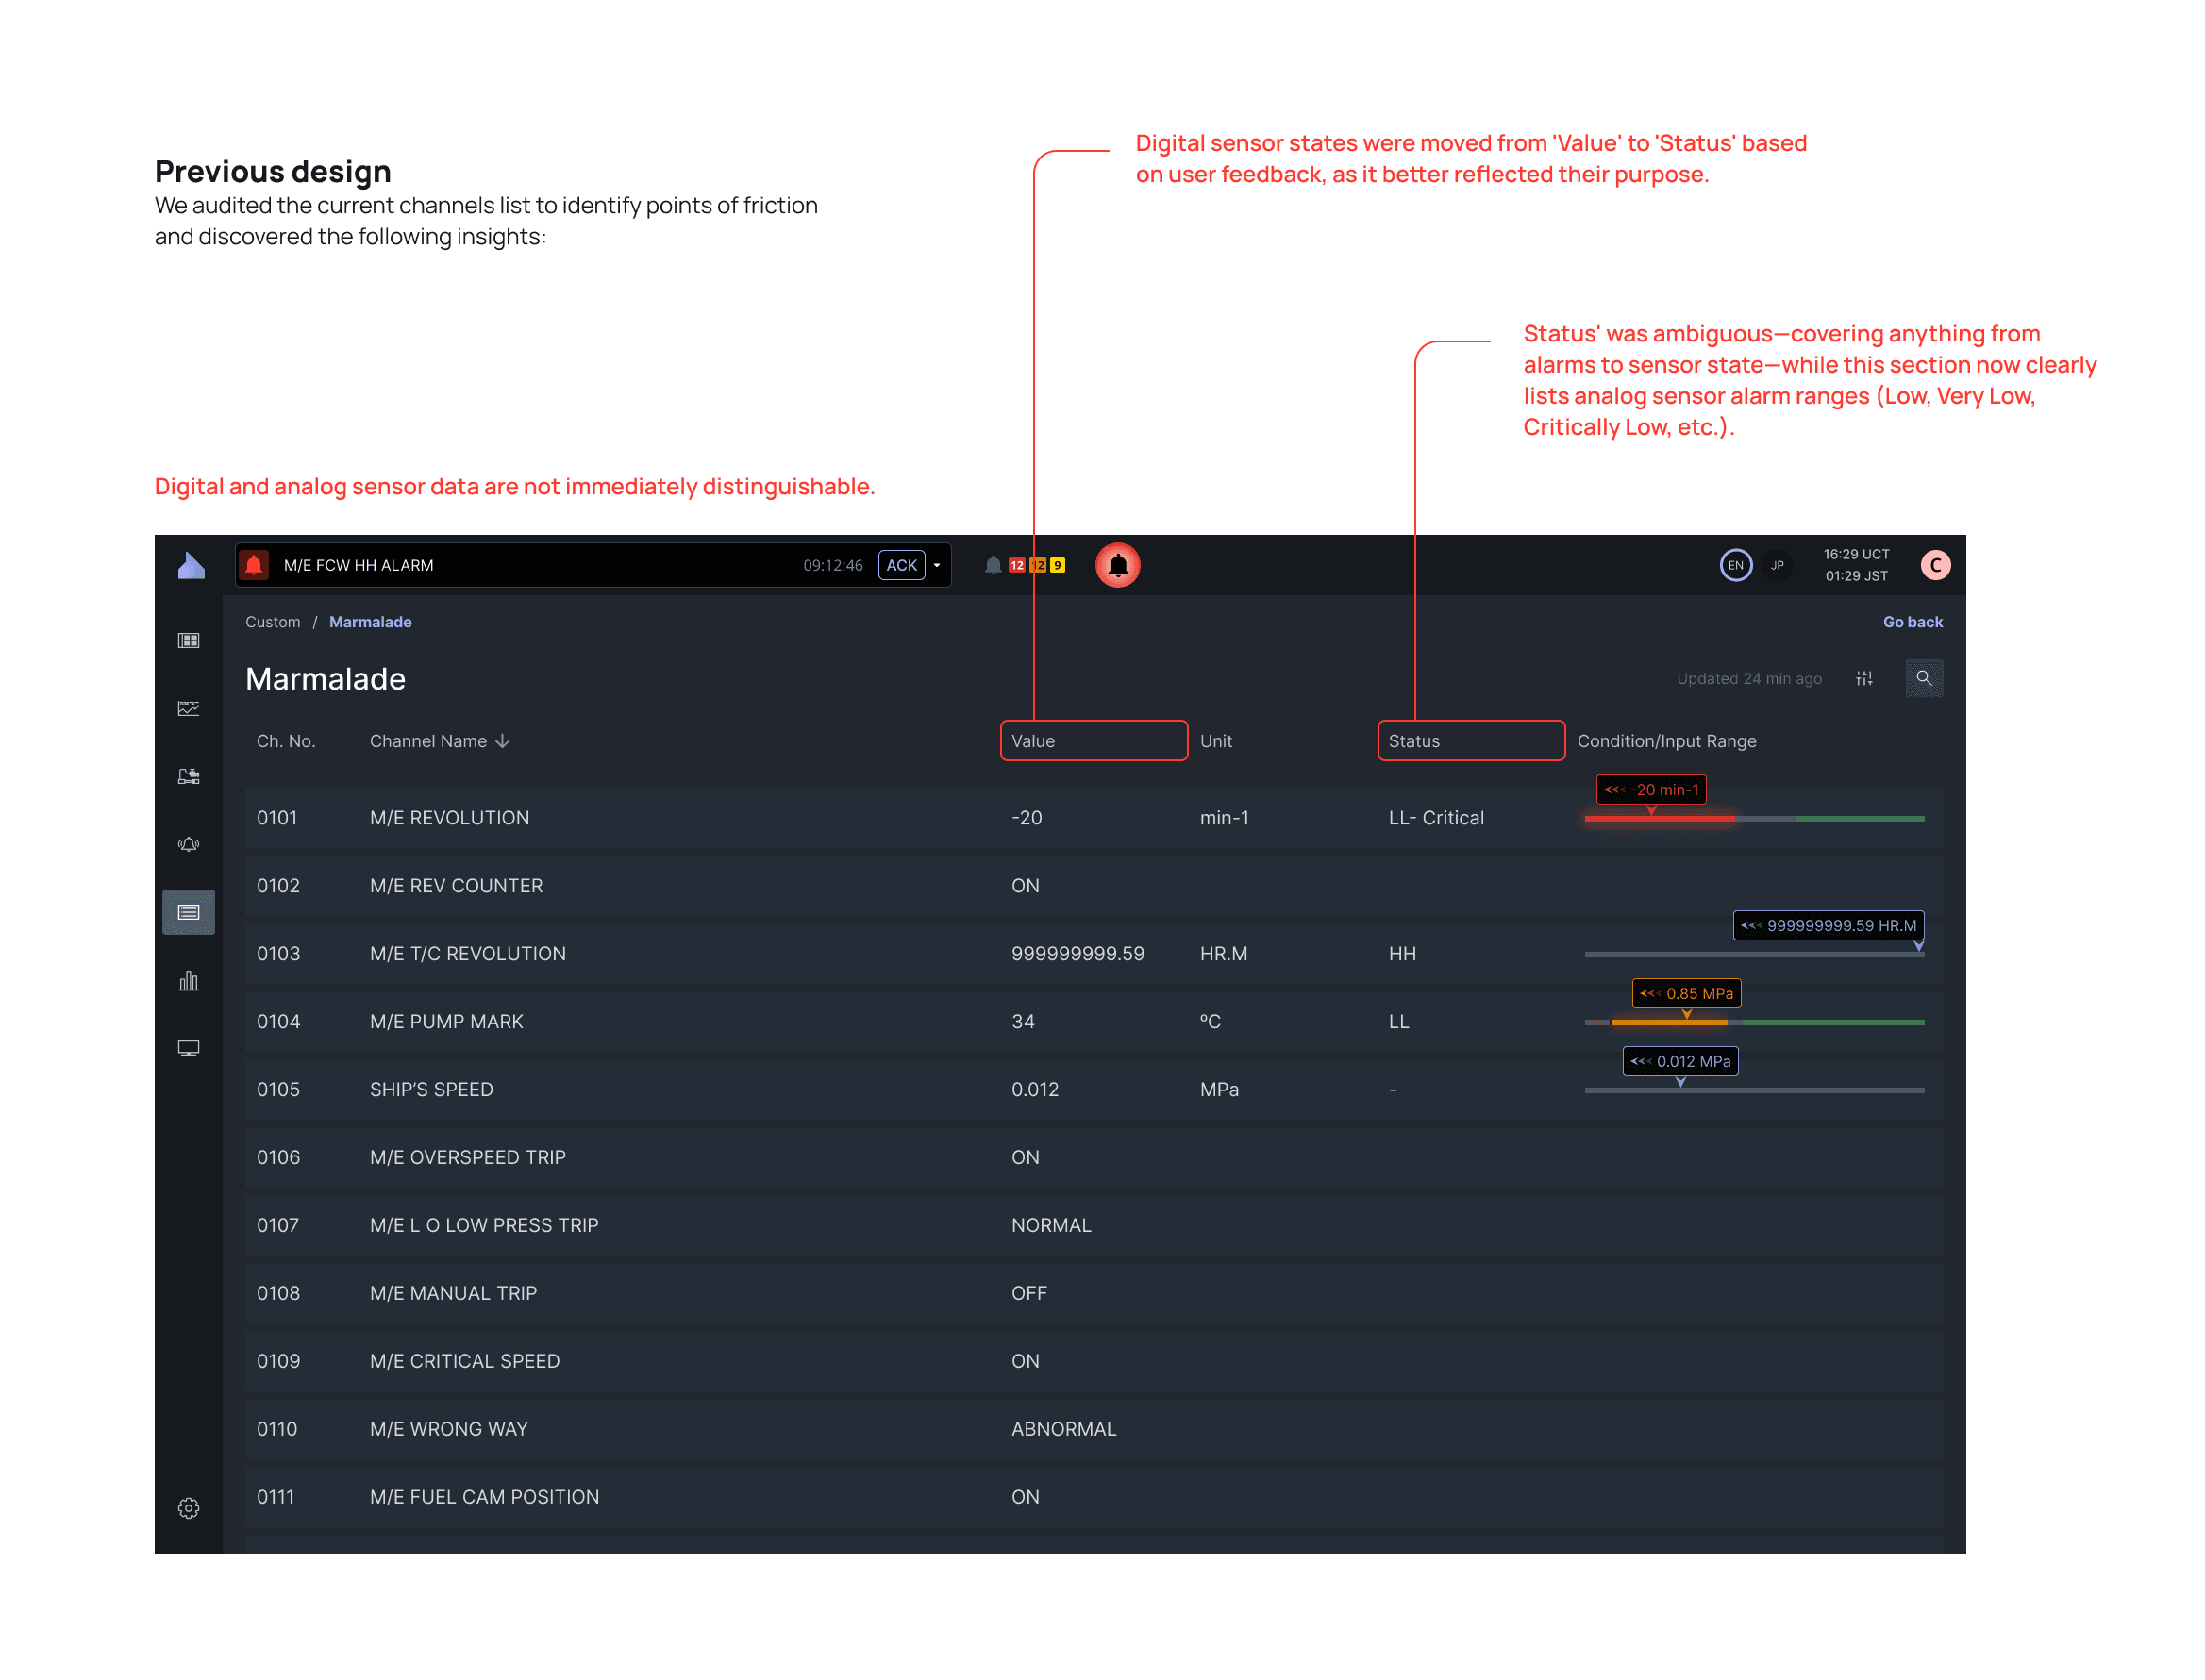Switch language to EN
Image resolution: width=2205 pixels, height=1680 pixels.
coord(1735,565)
